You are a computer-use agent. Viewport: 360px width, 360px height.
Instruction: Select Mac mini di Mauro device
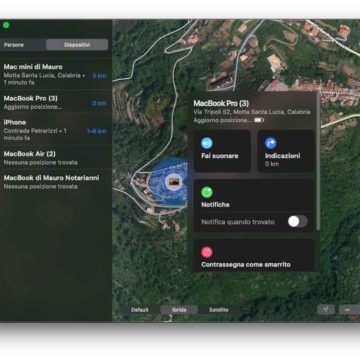point(55,74)
